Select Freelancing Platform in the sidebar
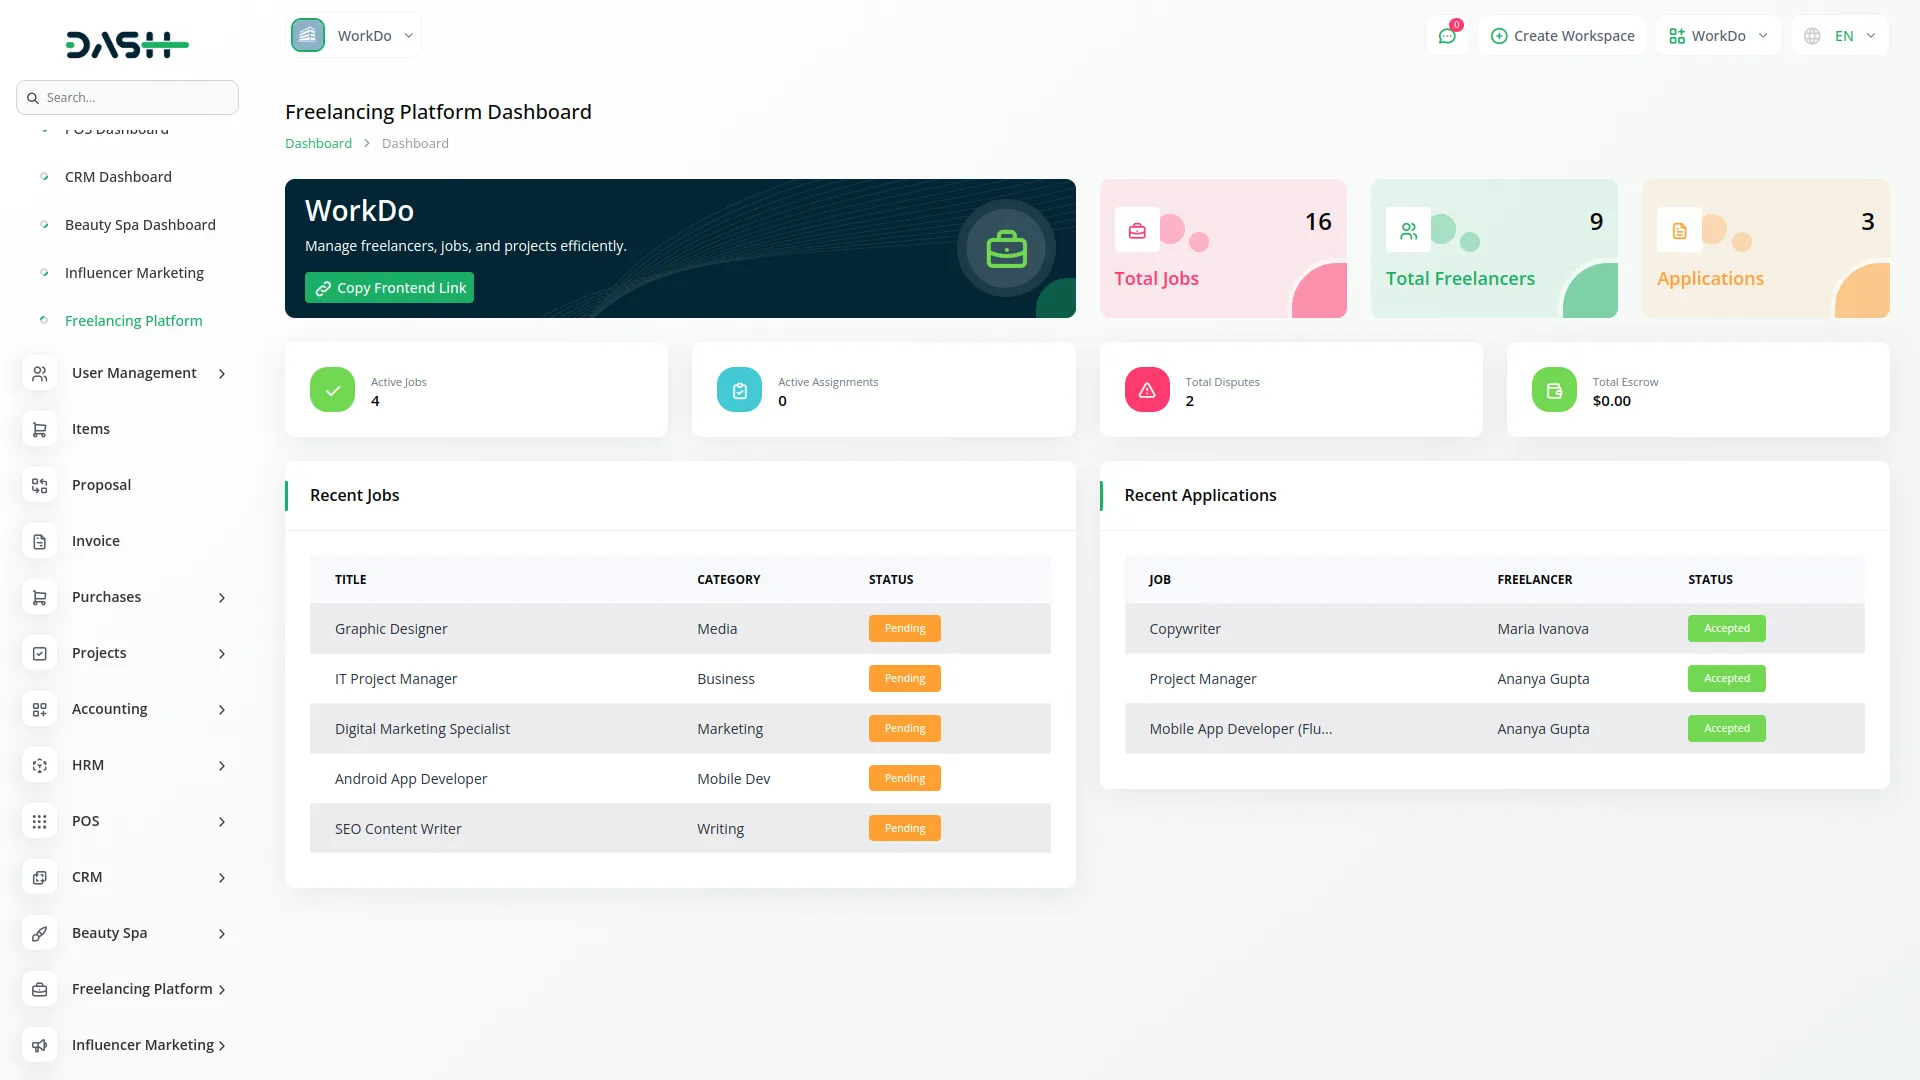The height and width of the screenshot is (1080, 1920). point(133,320)
